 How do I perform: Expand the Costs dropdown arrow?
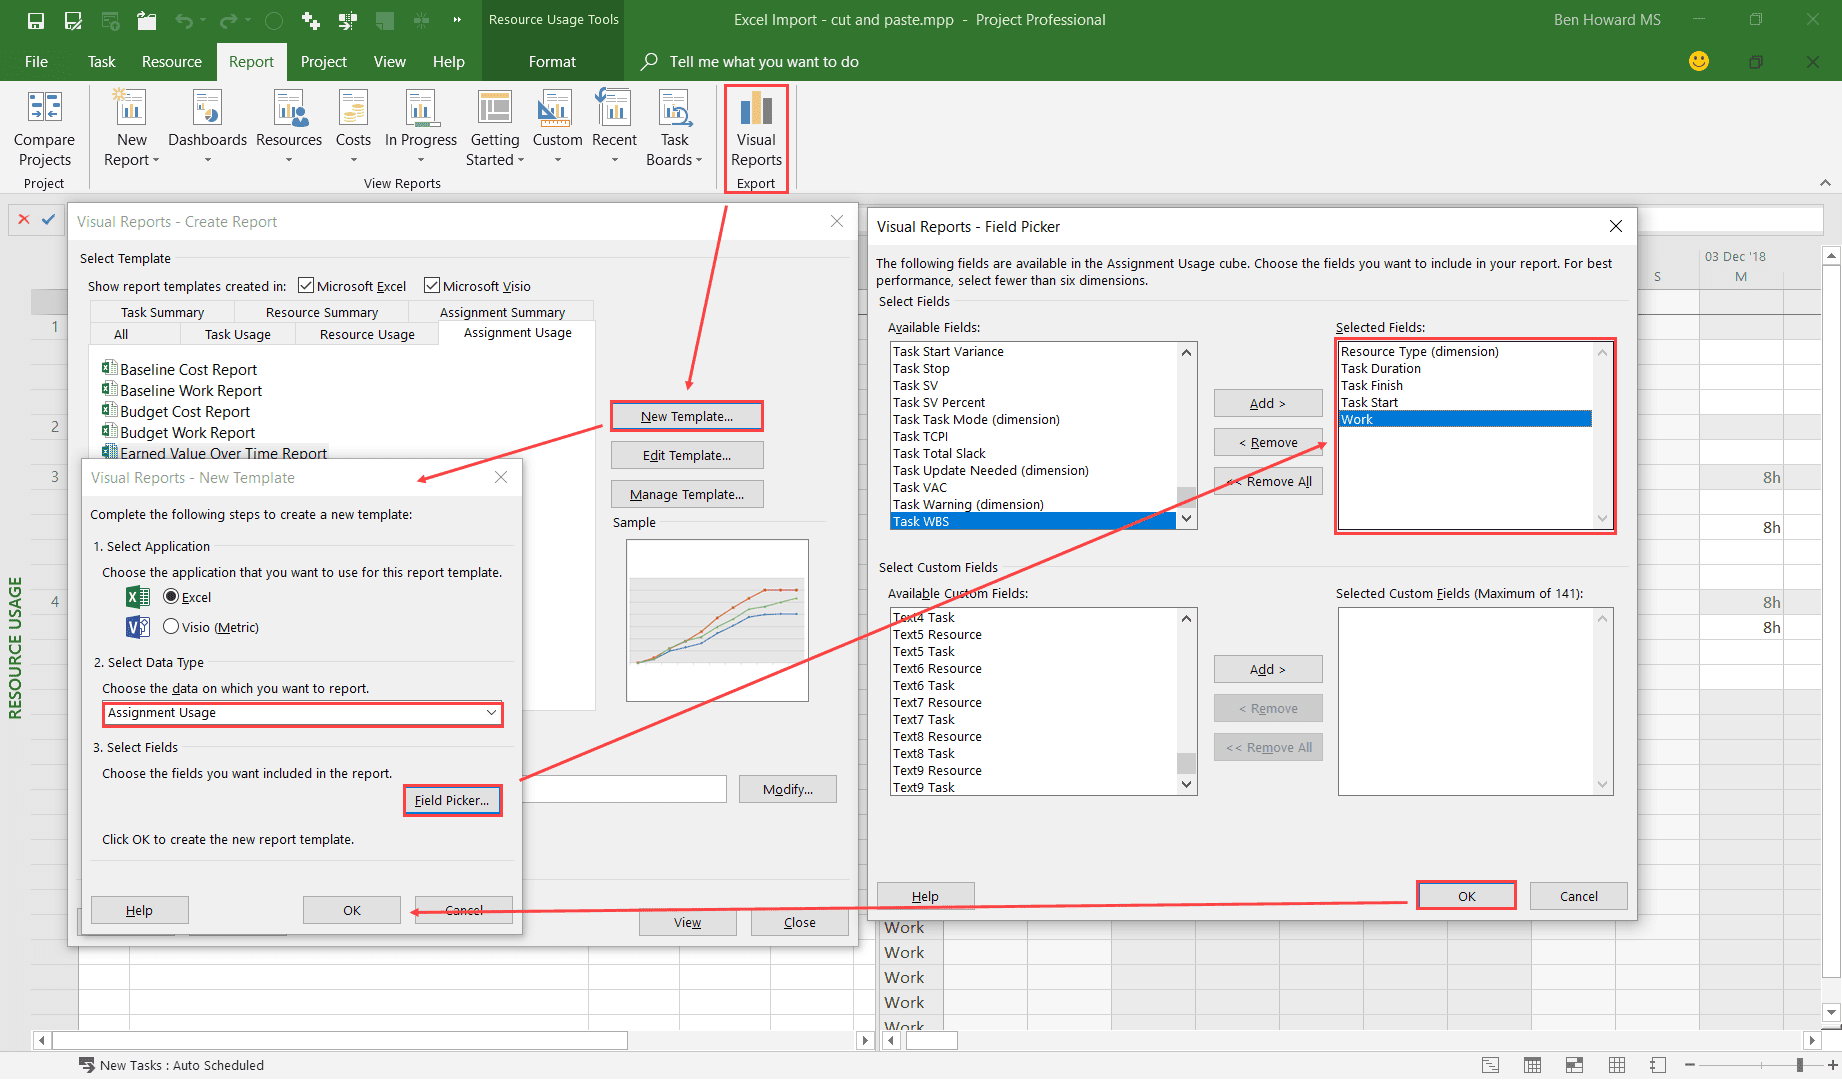tap(353, 160)
